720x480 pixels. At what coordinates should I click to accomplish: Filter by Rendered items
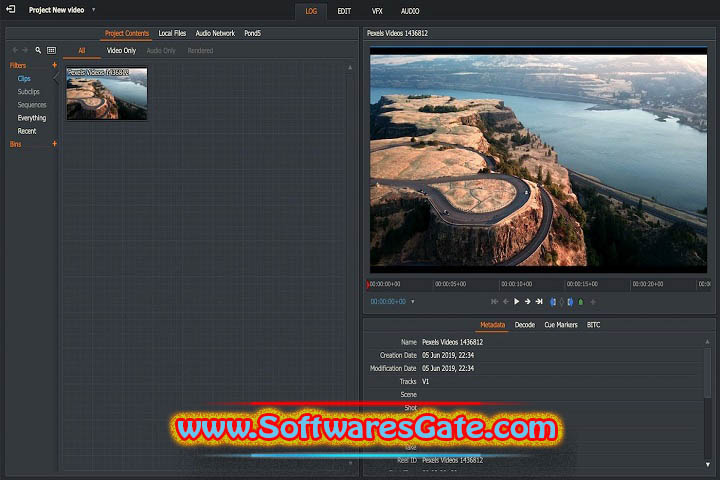(x=200, y=51)
